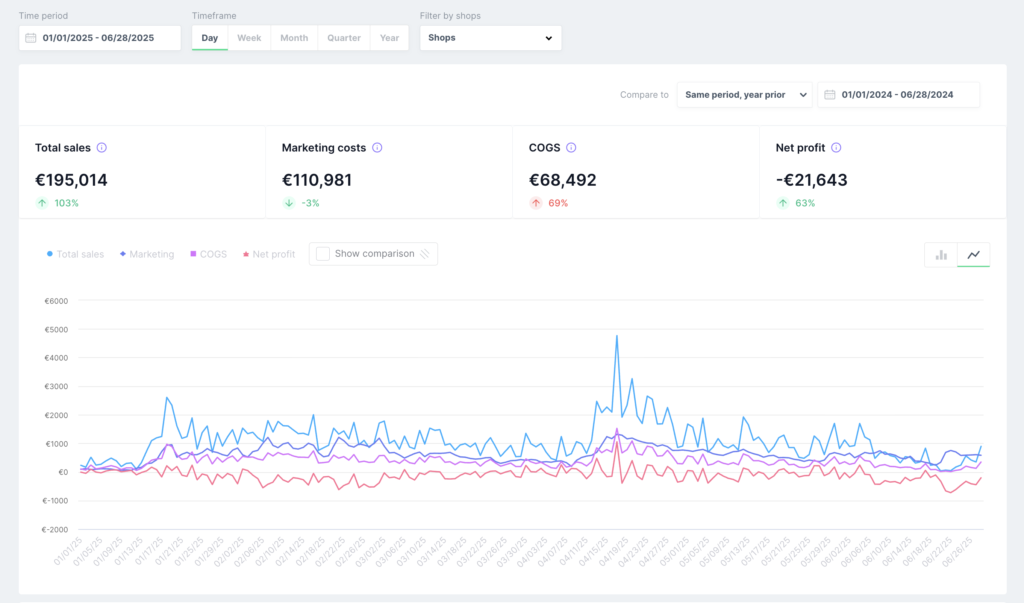Click the 01/01/2024 - 06/28/2024 comparison date field
Screen dimensions: 1024x603
899,95
